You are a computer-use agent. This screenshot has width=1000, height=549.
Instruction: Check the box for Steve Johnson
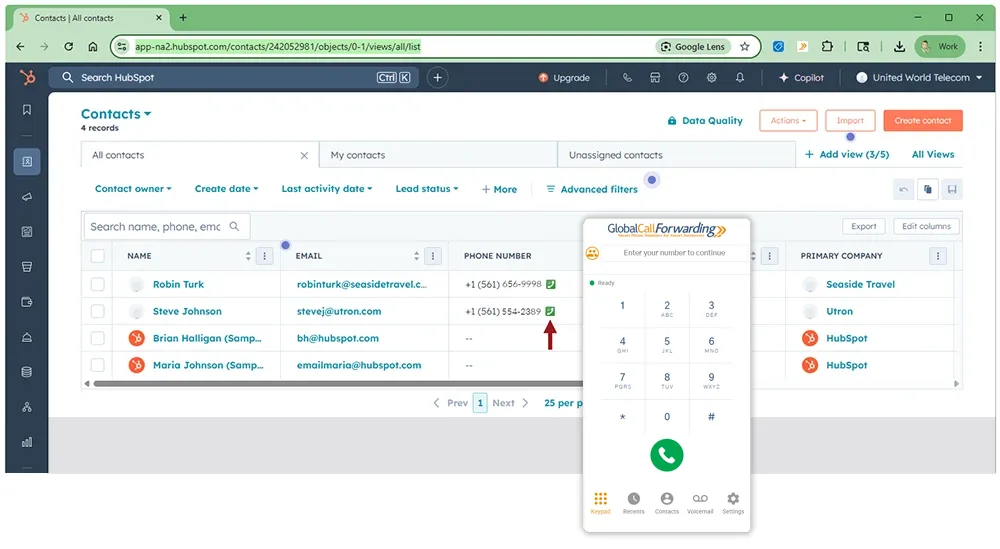point(98,311)
